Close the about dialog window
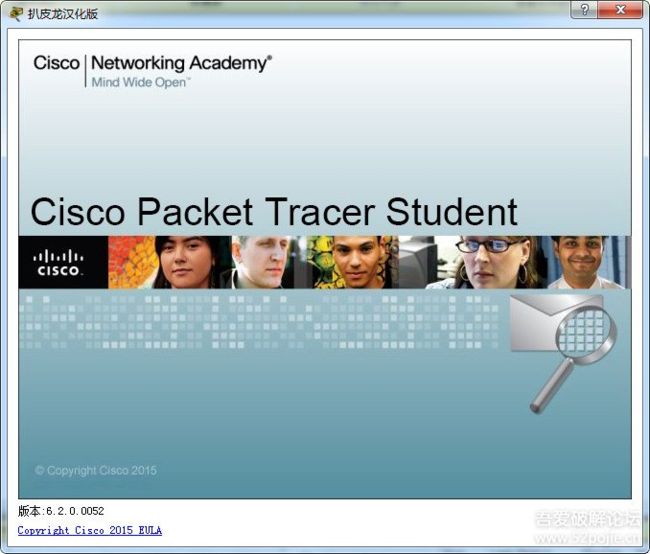Screen dimensions: 650x554 (x=620, y=10)
